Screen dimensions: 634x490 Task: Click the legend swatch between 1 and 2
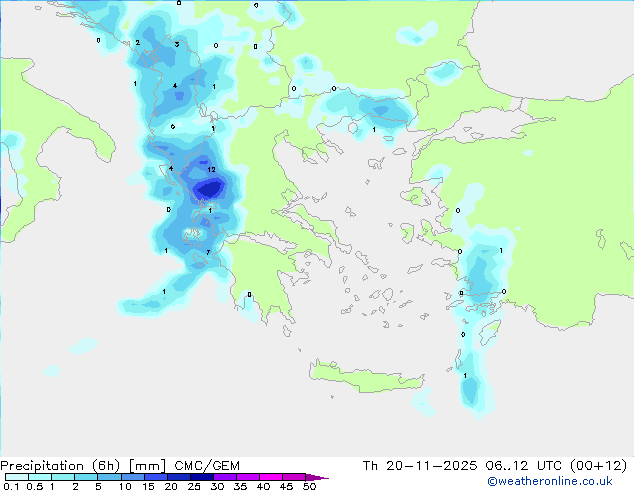[63, 477]
